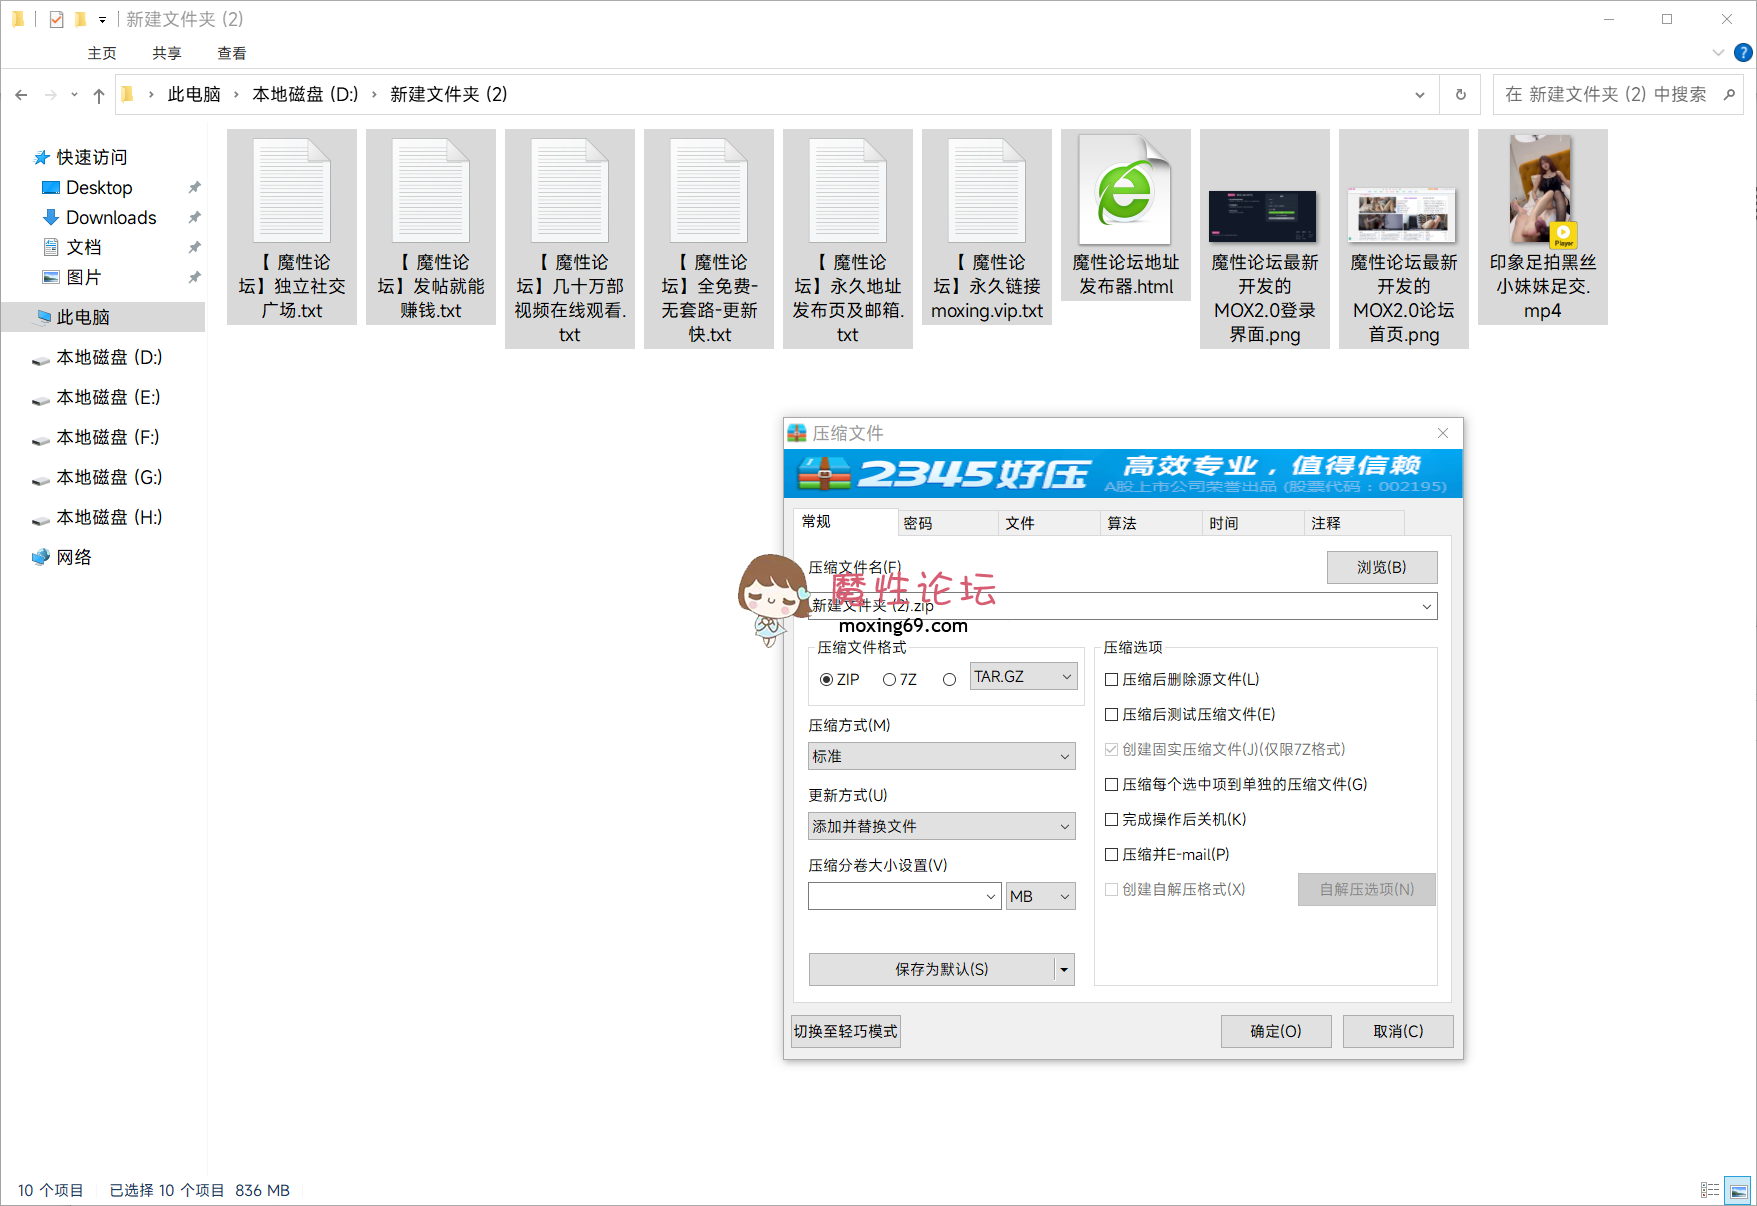1757x1206 pixels.
Task: Select 魔性论坛地址发布器.html file icon
Action: (x=1125, y=189)
